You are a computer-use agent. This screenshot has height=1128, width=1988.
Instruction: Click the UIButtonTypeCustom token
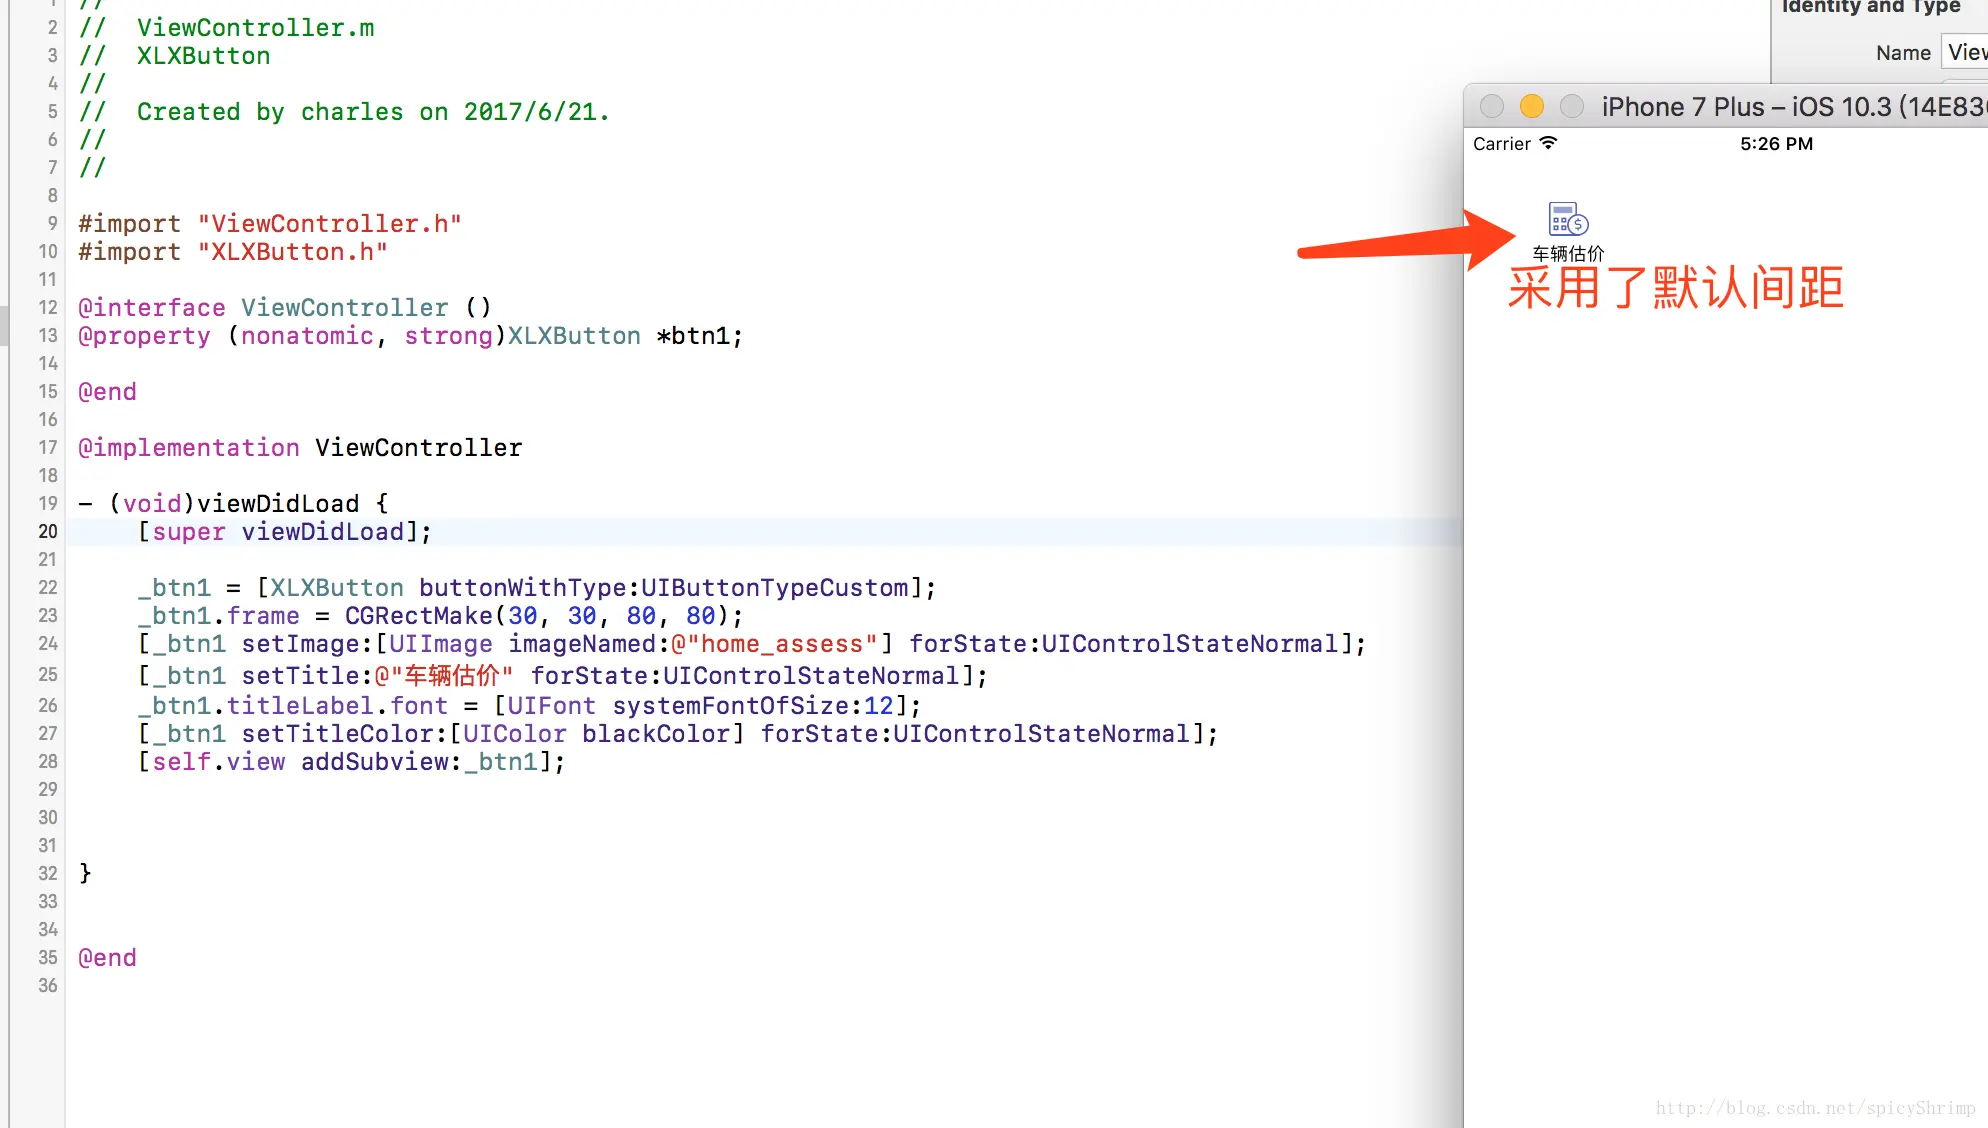click(x=775, y=588)
